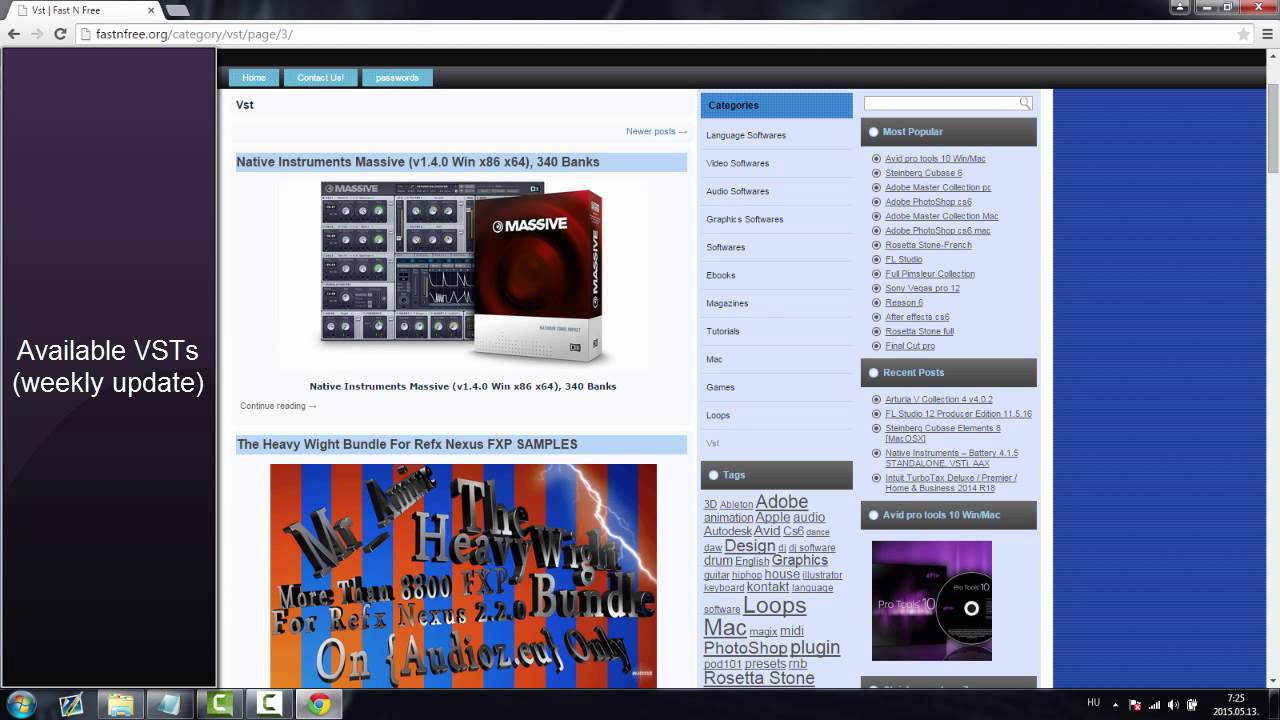Open Steinberg Cubase Elements 8 post
1280x720 pixels.
tap(942, 433)
